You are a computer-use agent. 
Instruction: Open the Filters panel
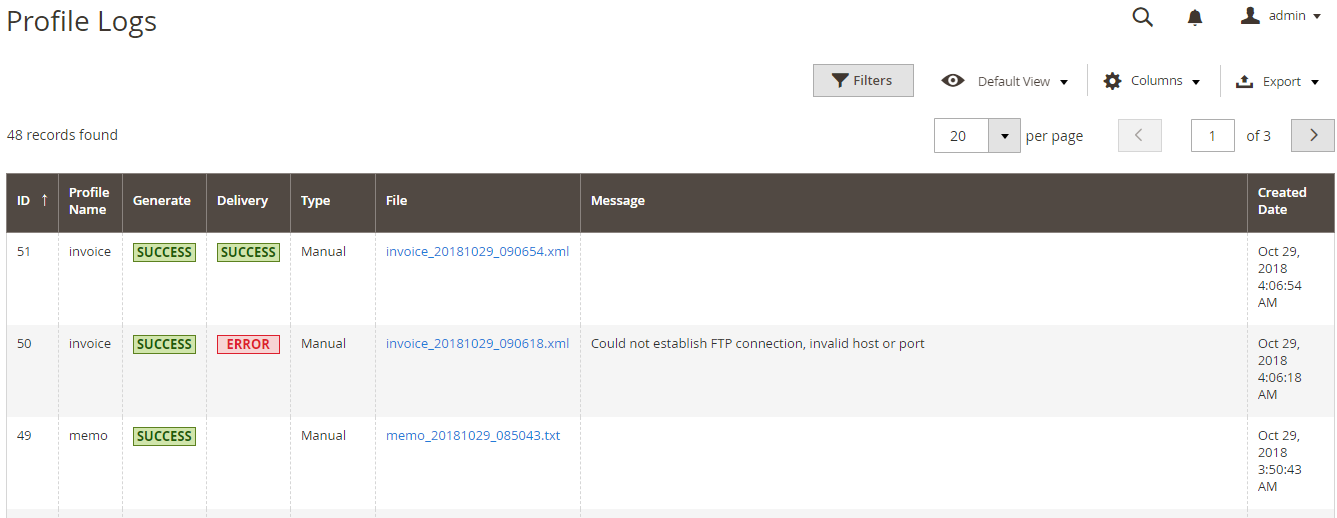pyautogui.click(x=863, y=81)
